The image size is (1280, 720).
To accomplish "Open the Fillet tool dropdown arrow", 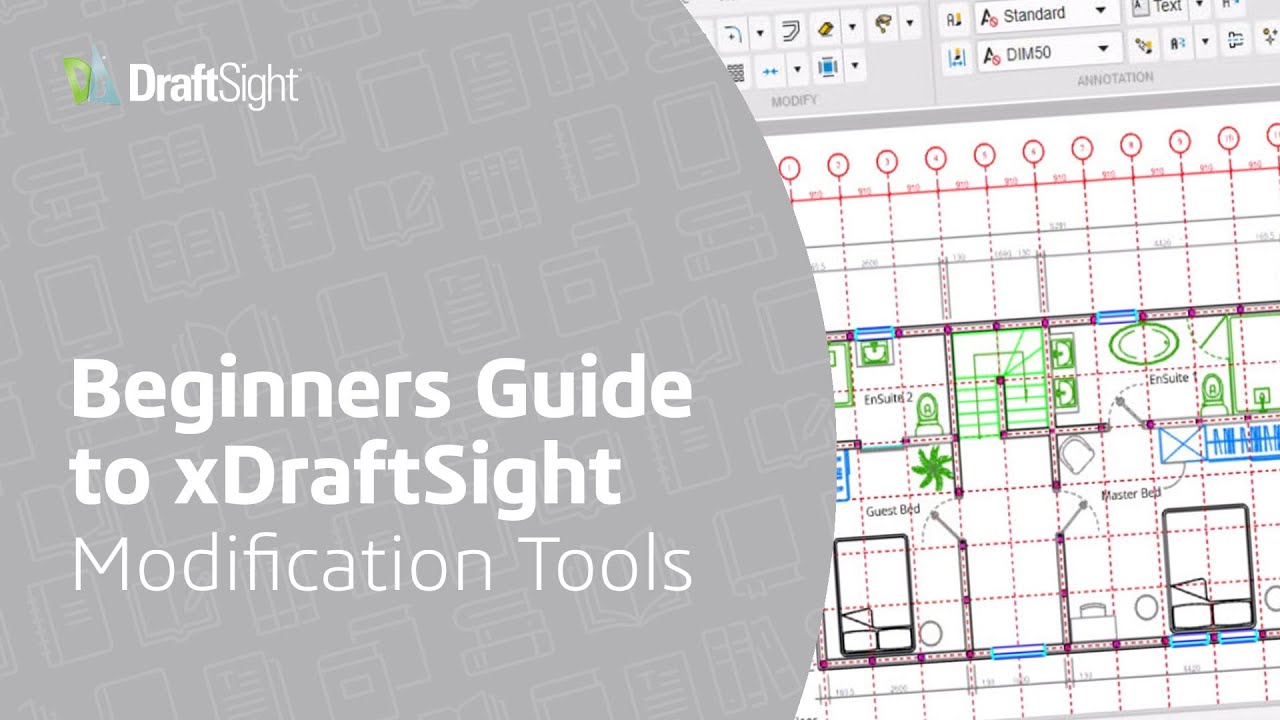I will (760, 33).
